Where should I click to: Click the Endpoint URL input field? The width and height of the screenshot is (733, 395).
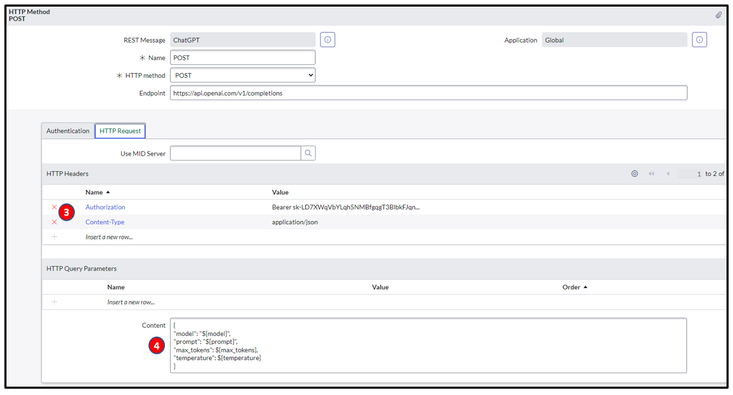(x=429, y=93)
